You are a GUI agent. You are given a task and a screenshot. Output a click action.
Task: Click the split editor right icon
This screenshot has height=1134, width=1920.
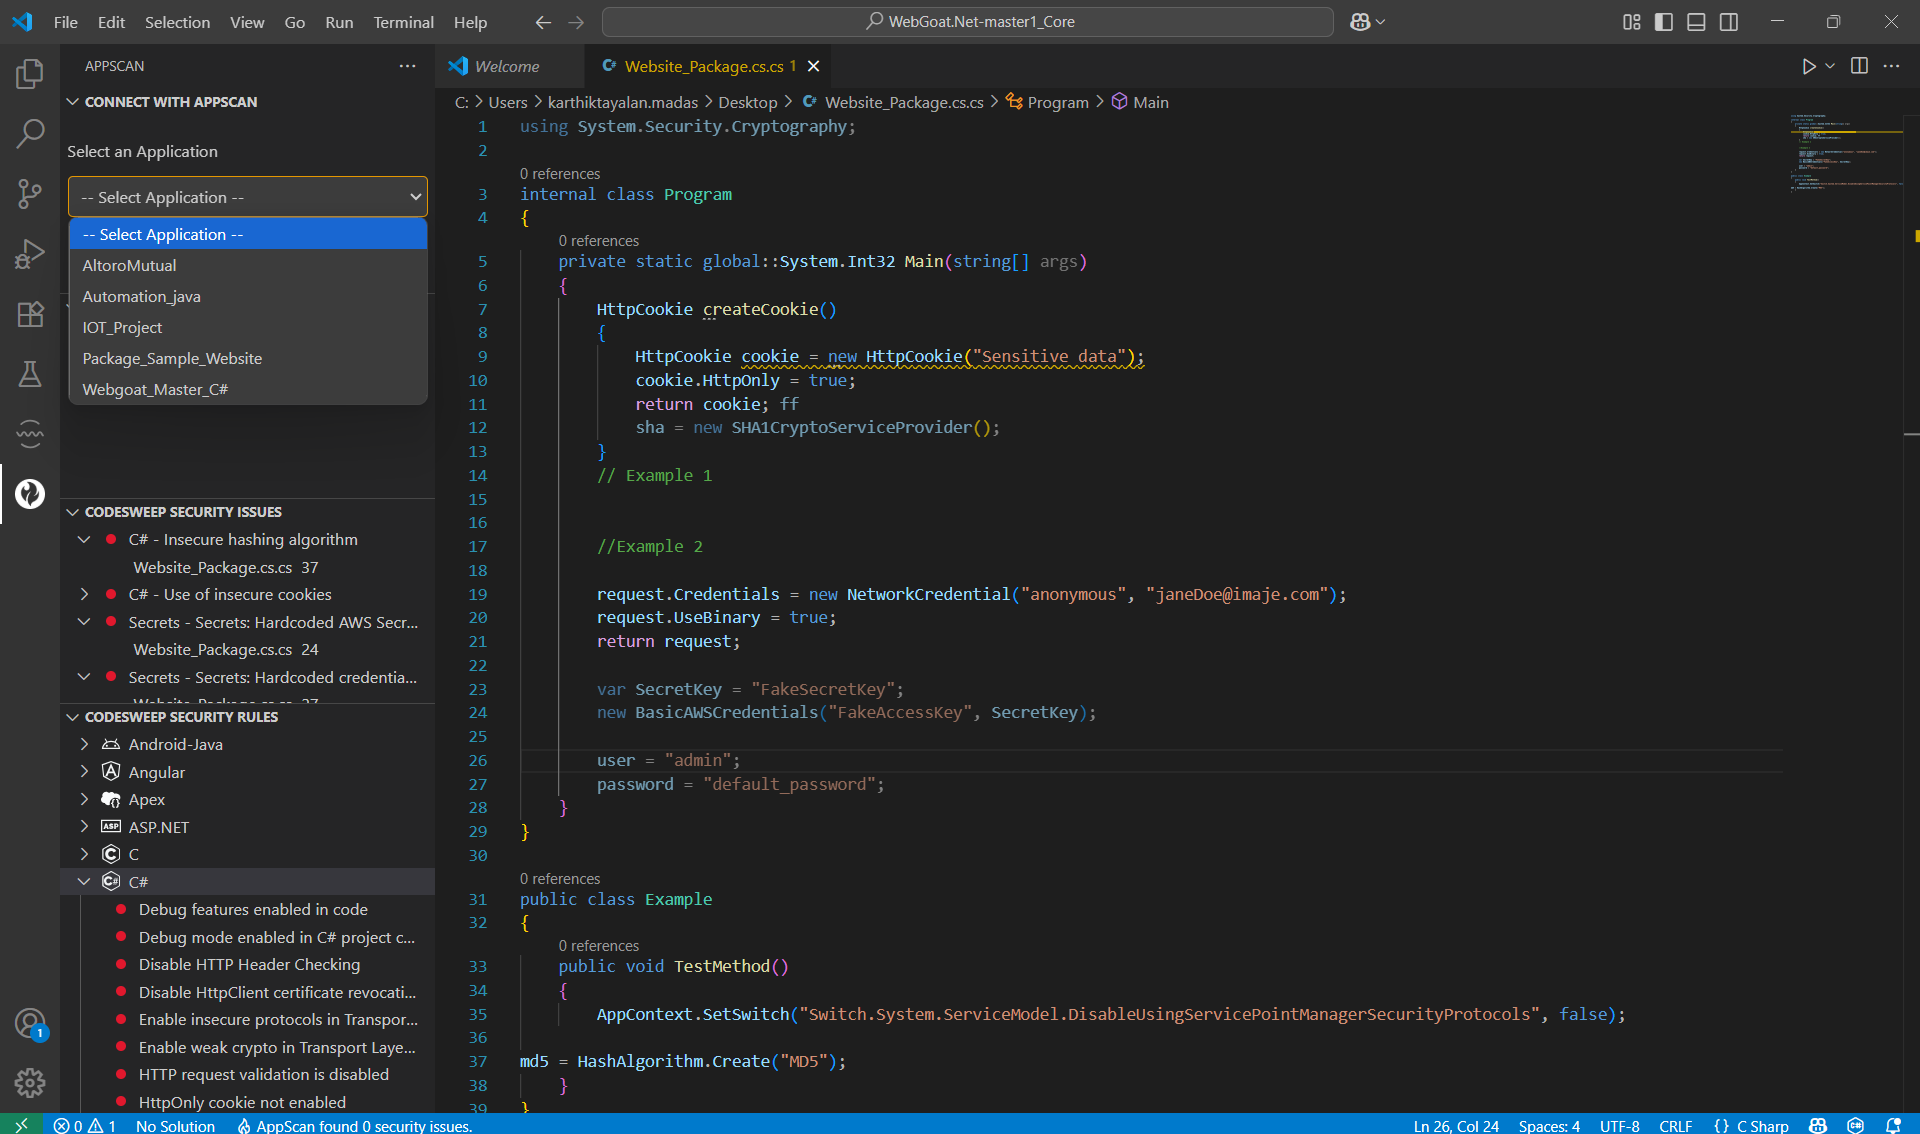(x=1859, y=66)
